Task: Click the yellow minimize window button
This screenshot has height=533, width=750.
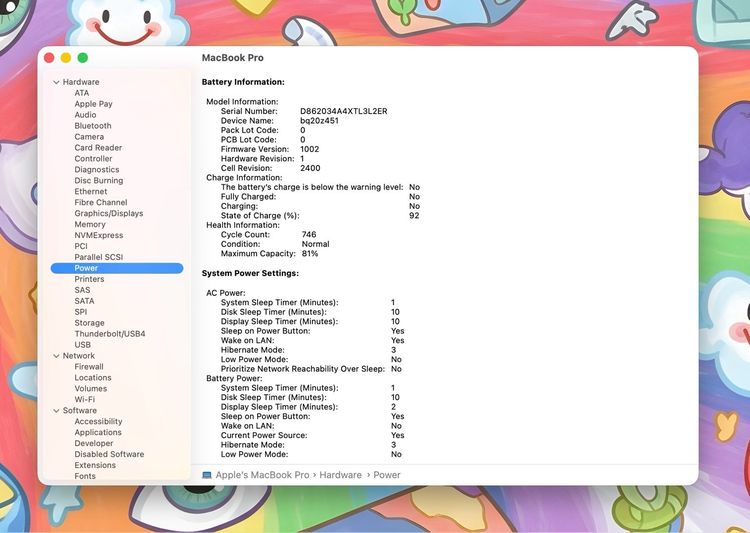Action: (x=66, y=58)
